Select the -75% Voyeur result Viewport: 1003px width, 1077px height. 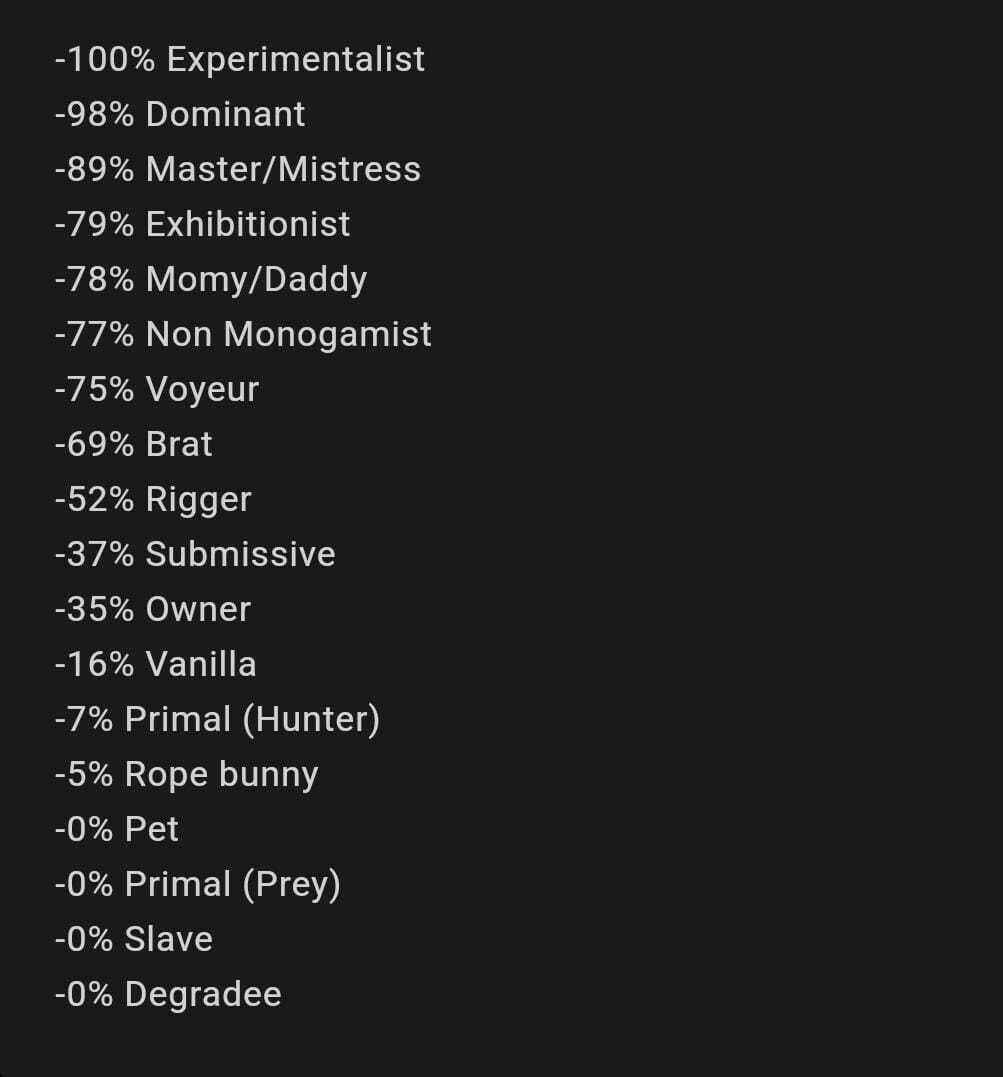pyautogui.click(x=157, y=390)
